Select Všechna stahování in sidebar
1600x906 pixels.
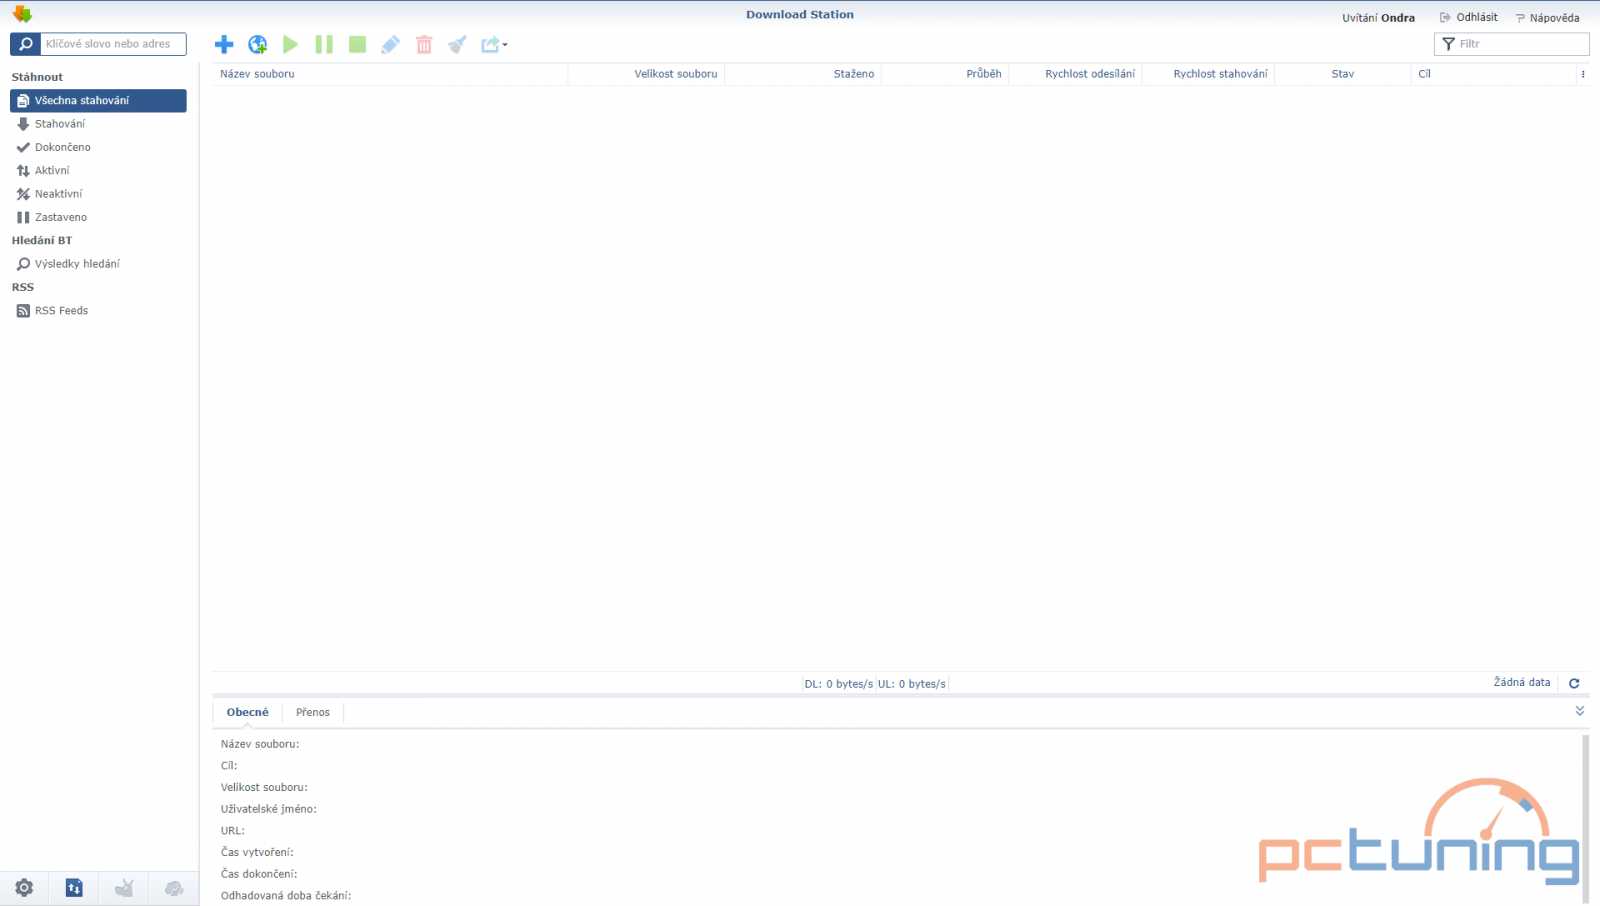click(x=98, y=100)
